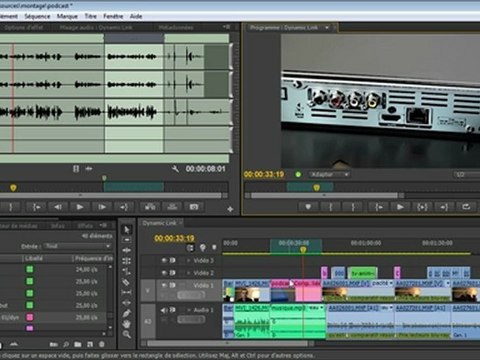
Task: Open Program monitor sequence dropdown arrow
Action: (327, 27)
